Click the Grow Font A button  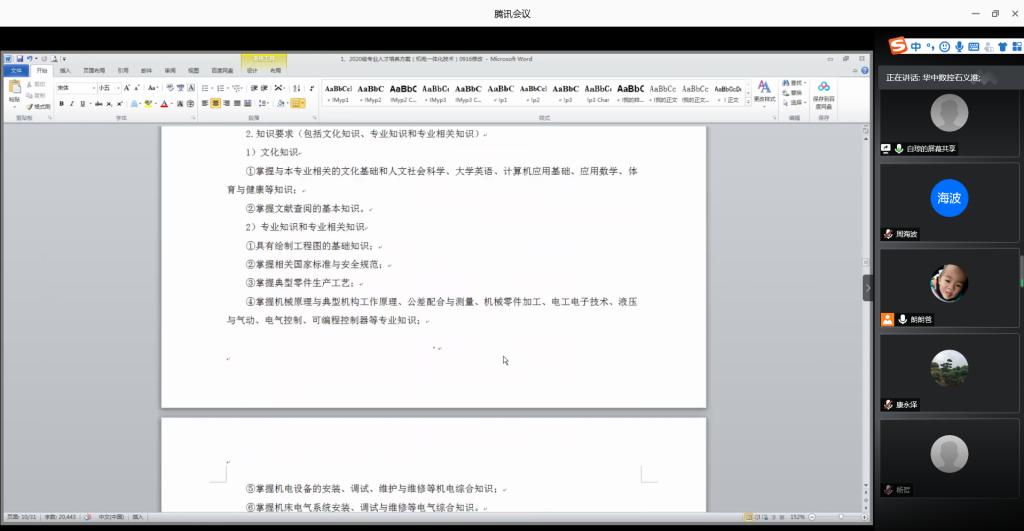point(127,88)
